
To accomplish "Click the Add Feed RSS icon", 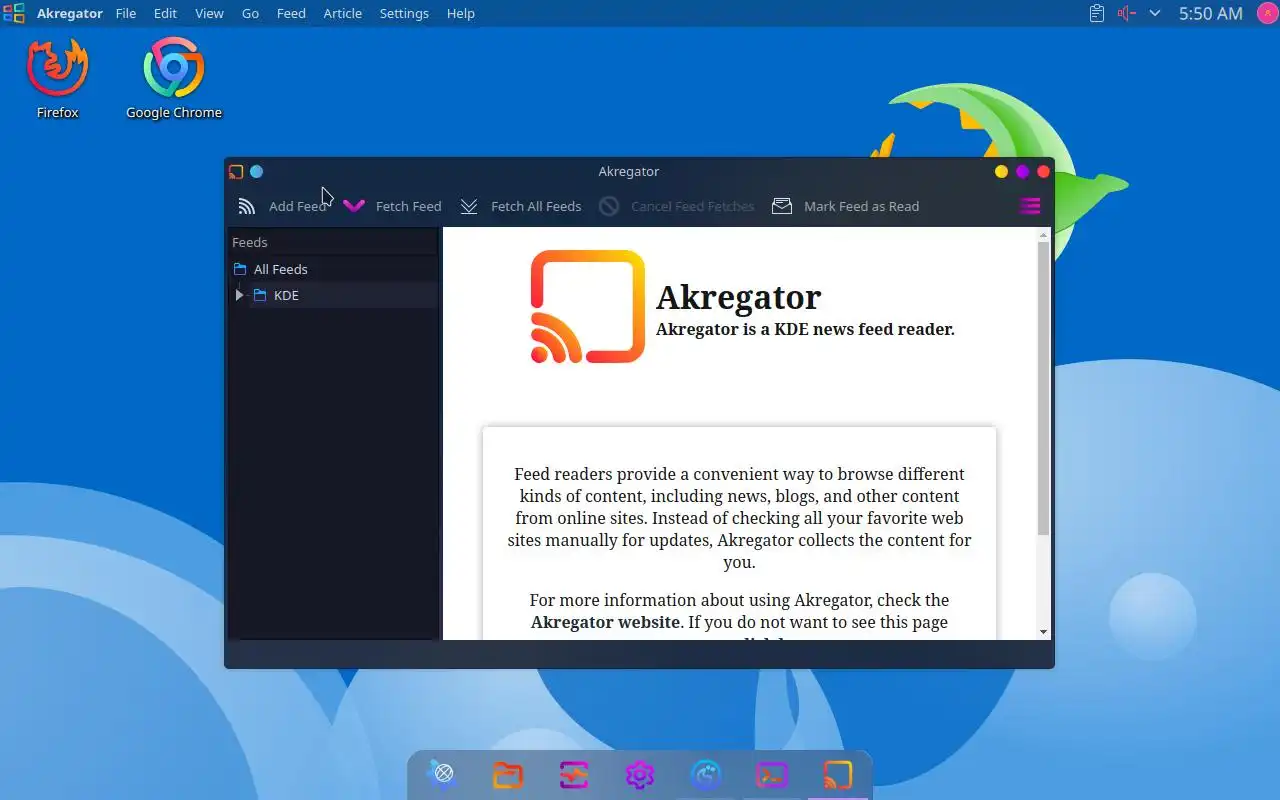I will tap(247, 206).
